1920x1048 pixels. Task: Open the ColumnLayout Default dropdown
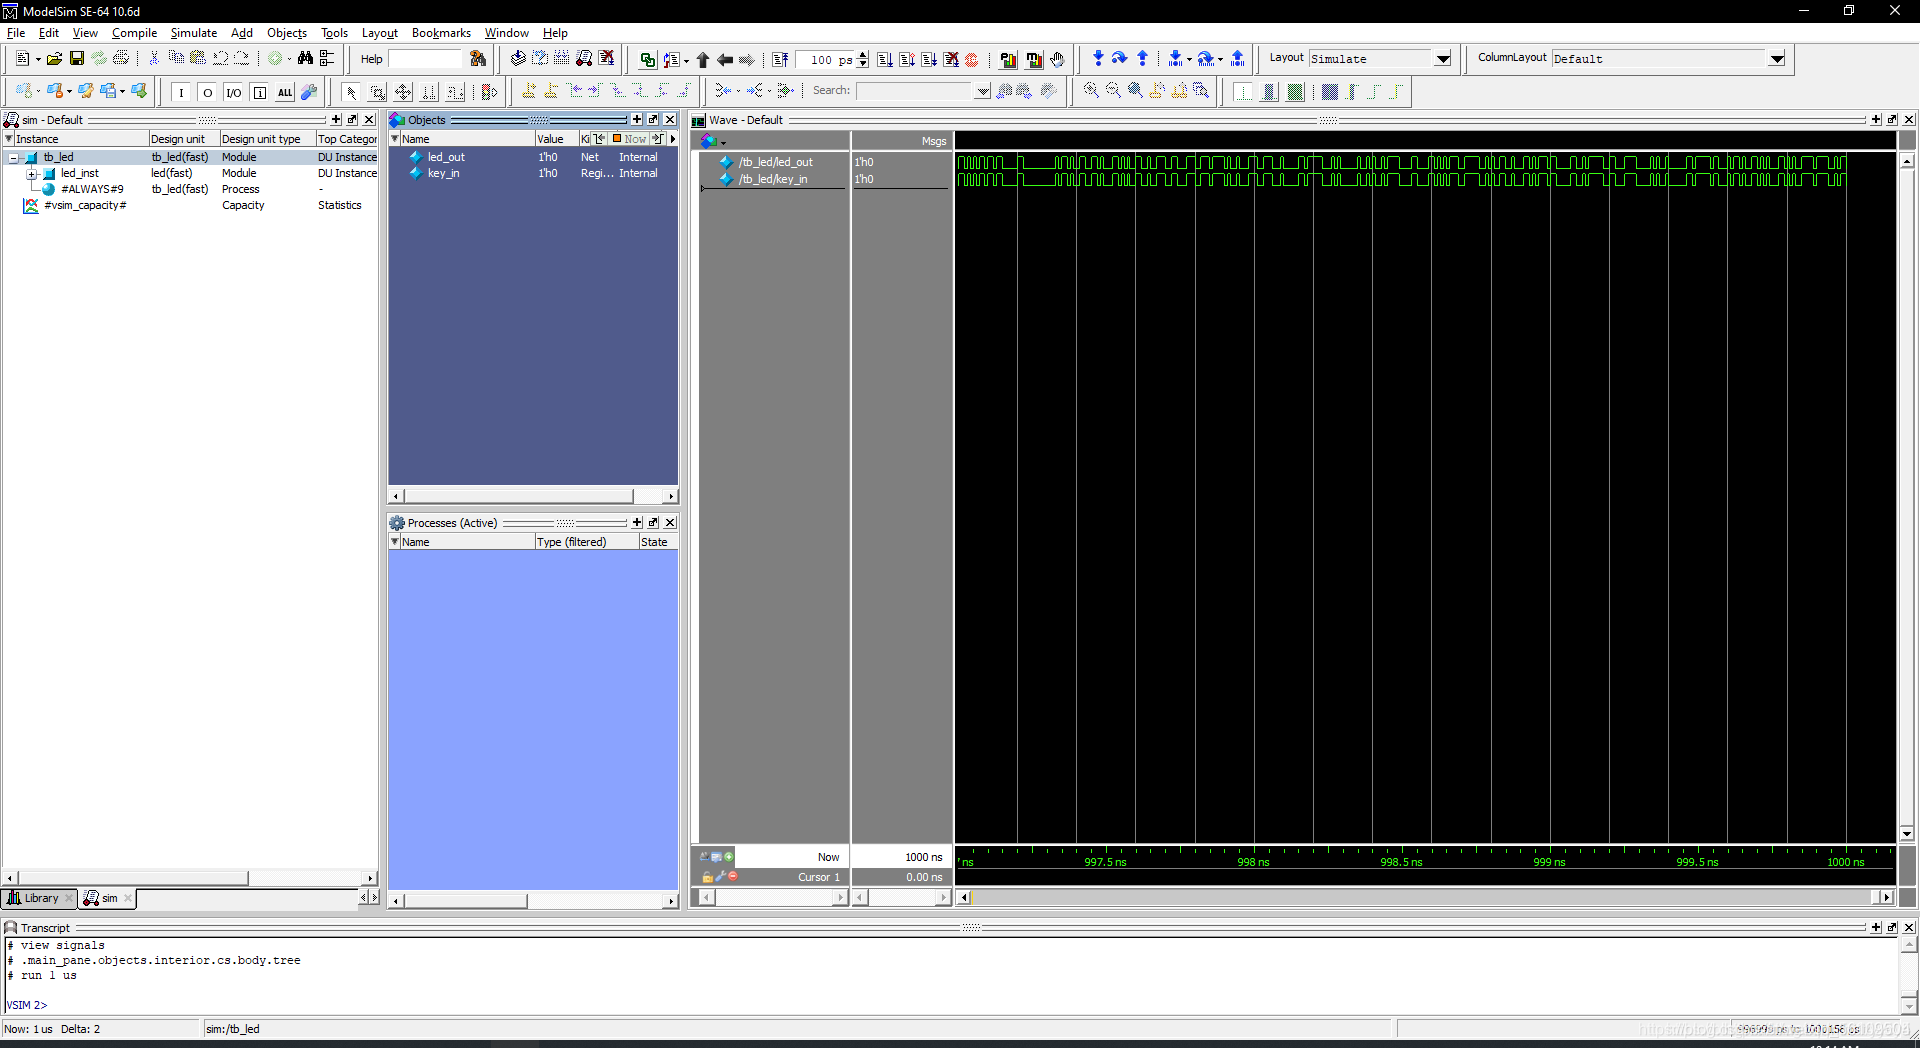tap(1777, 59)
